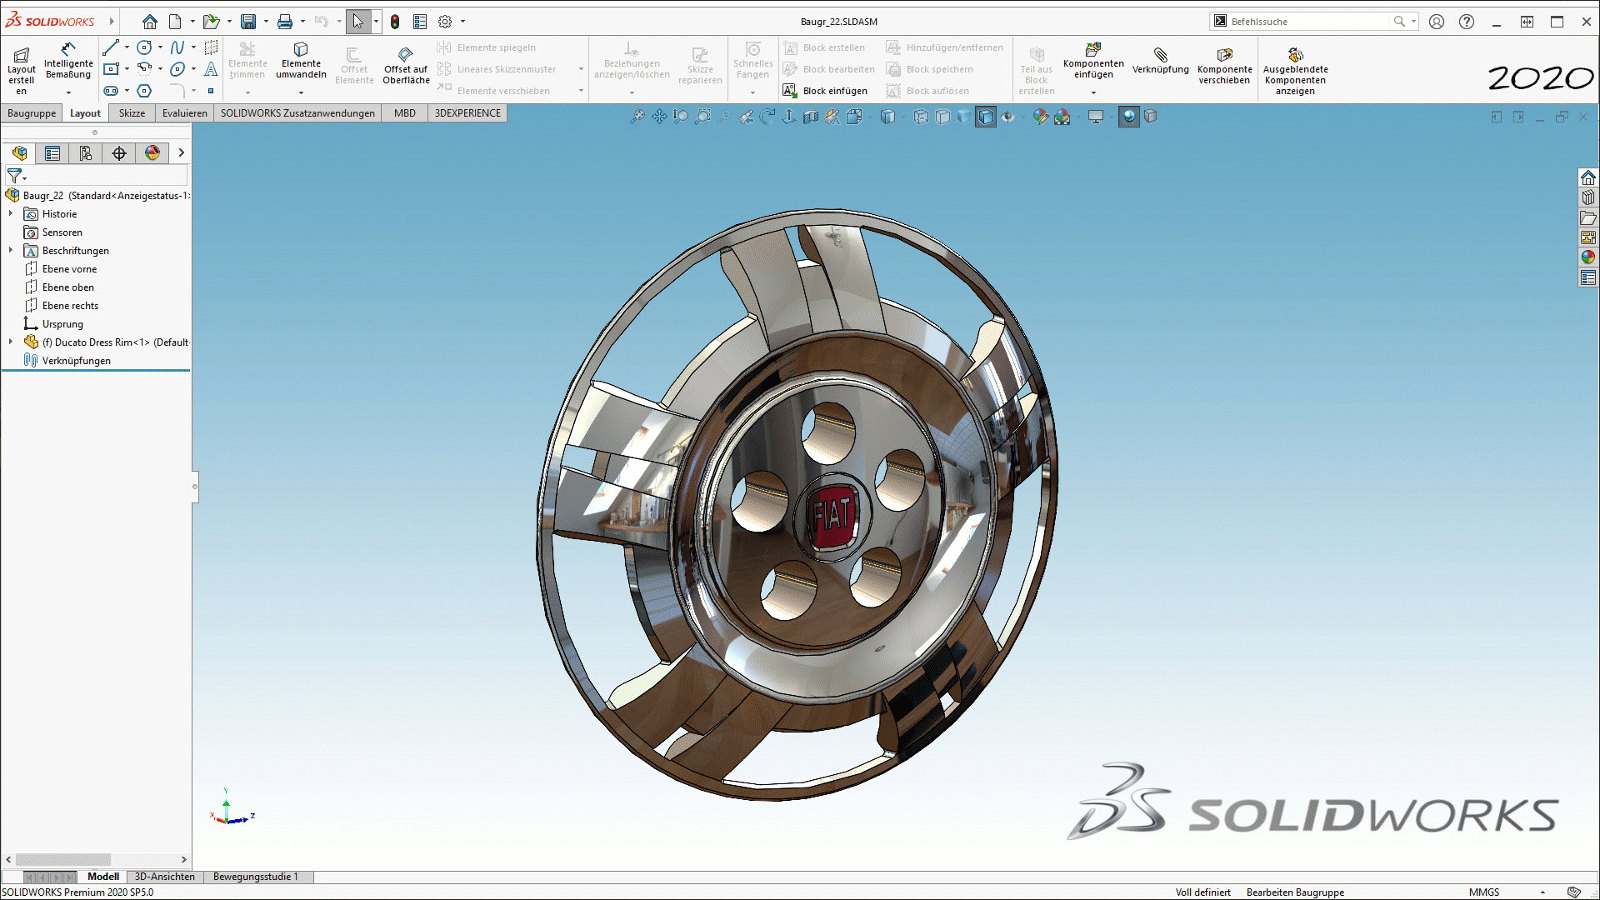The width and height of the screenshot is (1600, 900).
Task: Open the Options gear icon
Action: point(445,21)
